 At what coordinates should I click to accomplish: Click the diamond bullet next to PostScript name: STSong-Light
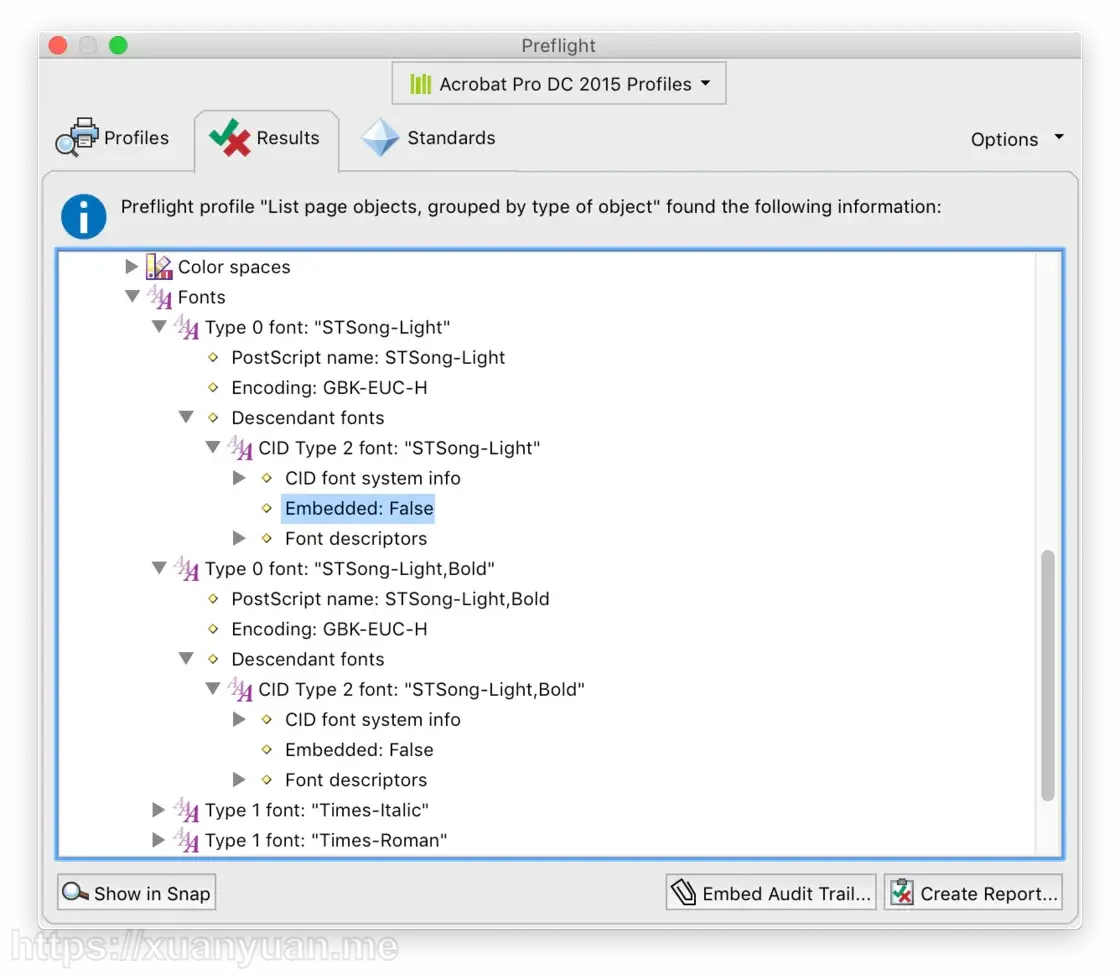point(213,357)
